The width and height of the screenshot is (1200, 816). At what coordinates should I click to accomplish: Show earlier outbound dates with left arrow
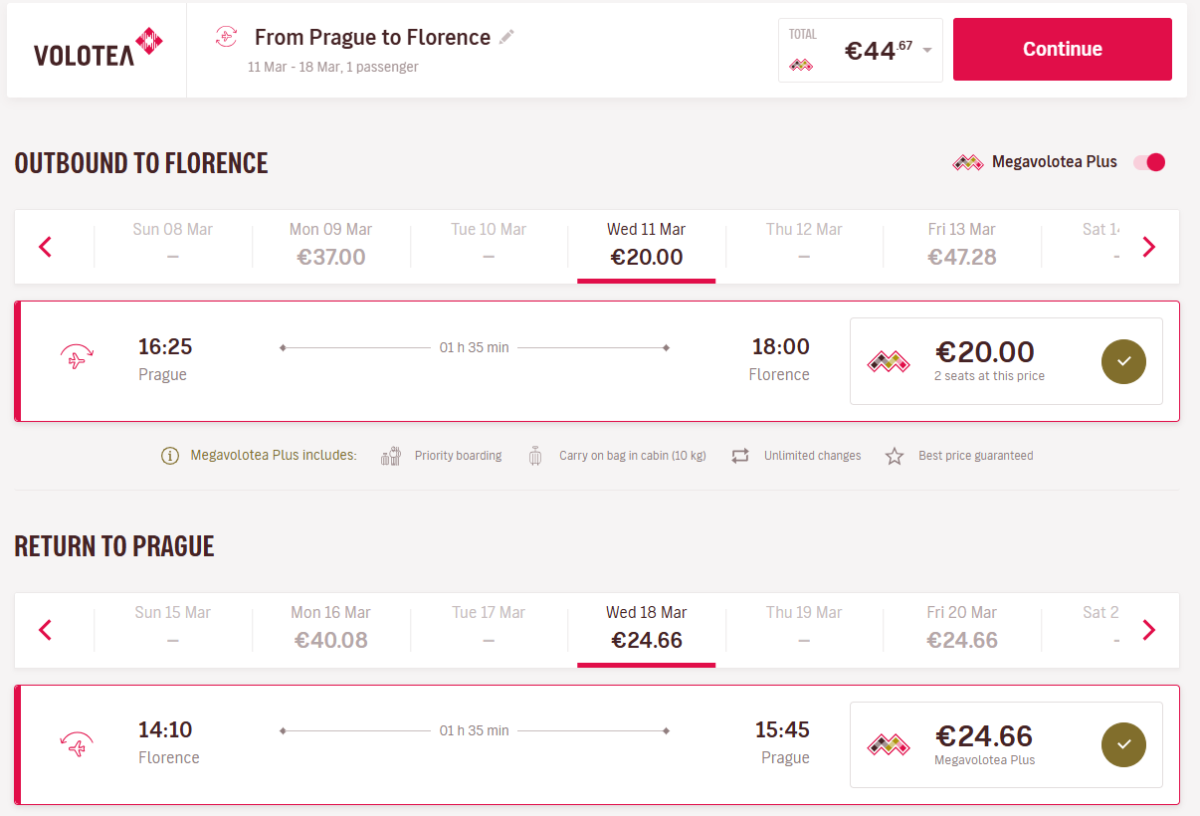coord(45,247)
